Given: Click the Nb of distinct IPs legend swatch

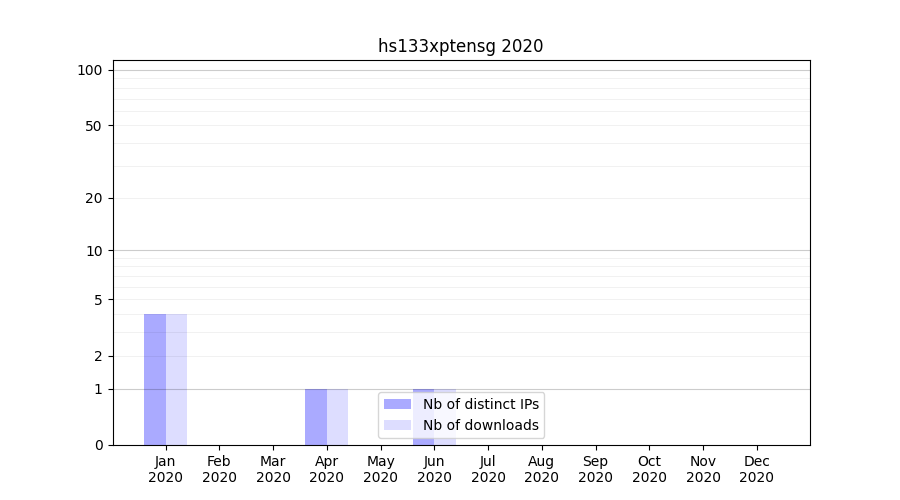Looking at the screenshot, I should click(397, 404).
